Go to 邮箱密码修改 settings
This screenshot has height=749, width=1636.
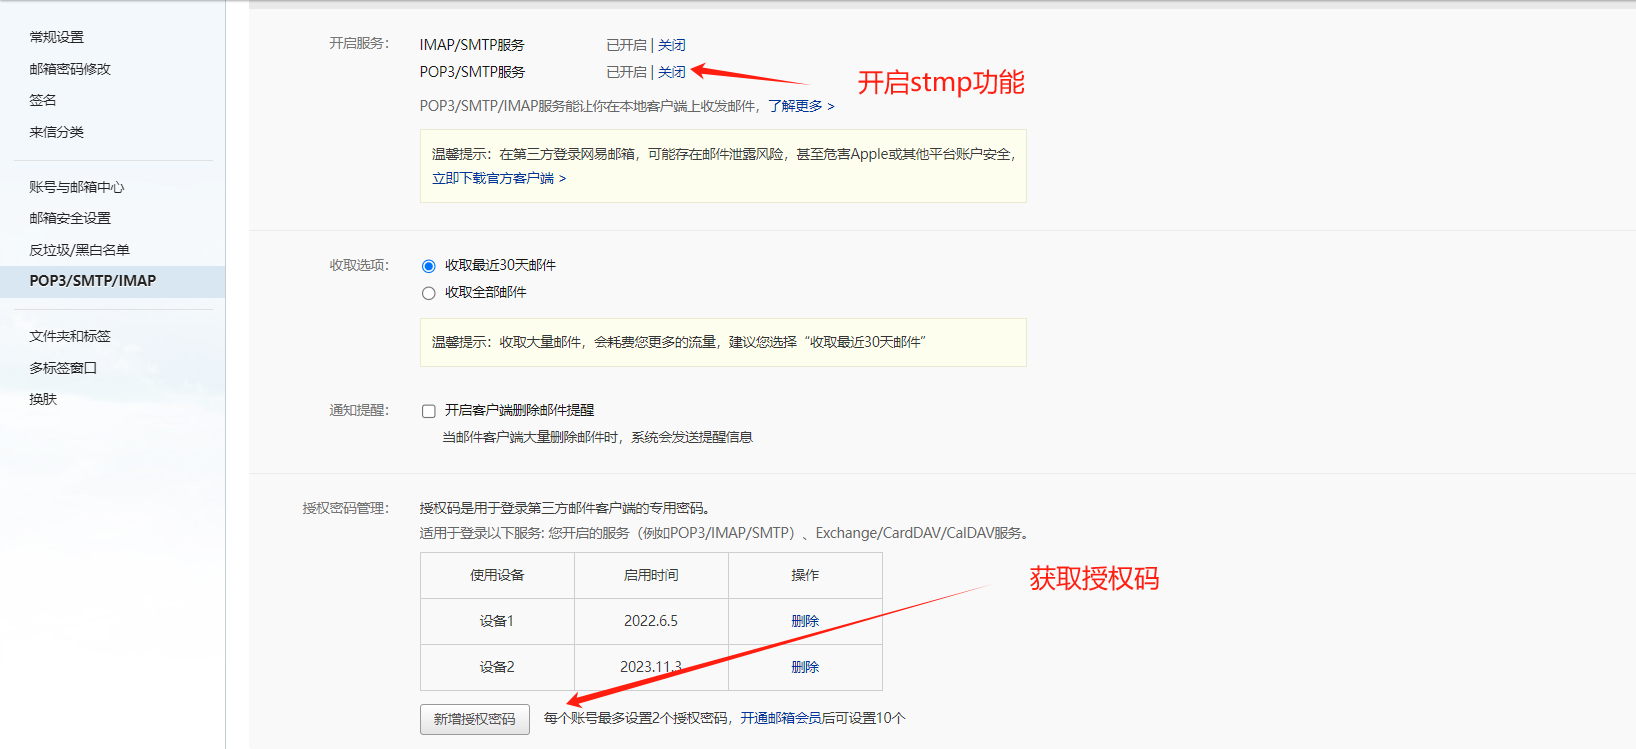70,69
